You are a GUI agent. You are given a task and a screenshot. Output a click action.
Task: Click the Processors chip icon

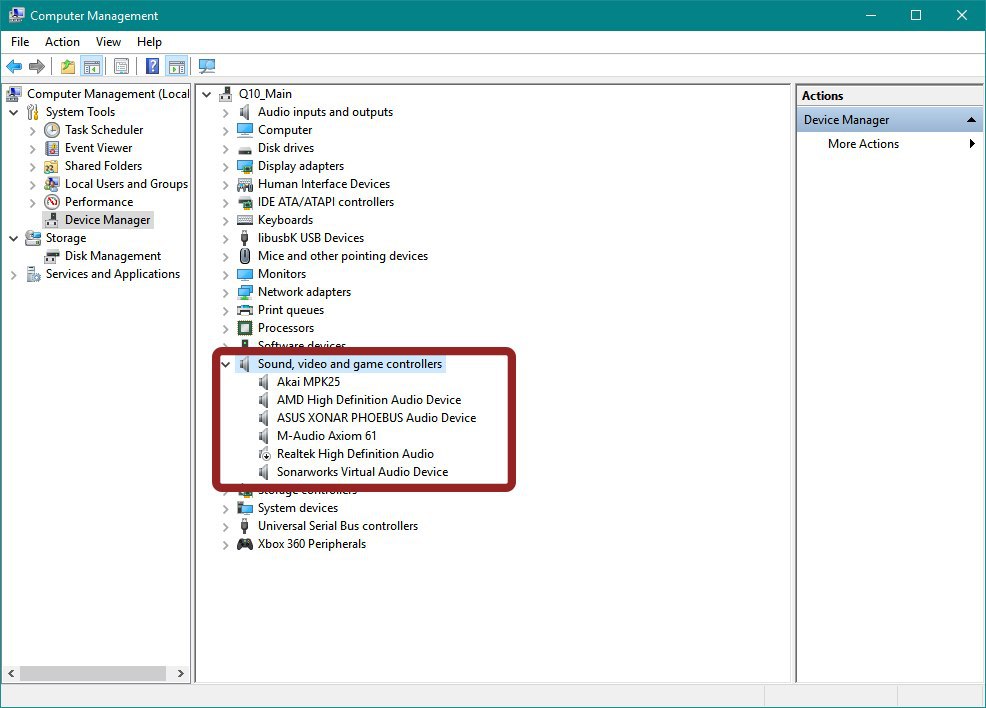245,328
